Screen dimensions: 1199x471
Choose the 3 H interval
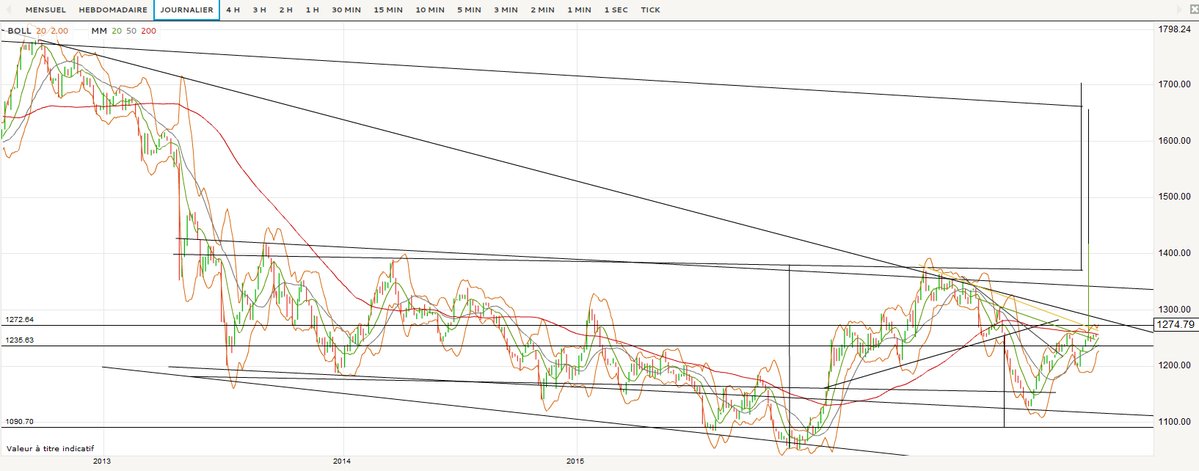click(x=259, y=10)
